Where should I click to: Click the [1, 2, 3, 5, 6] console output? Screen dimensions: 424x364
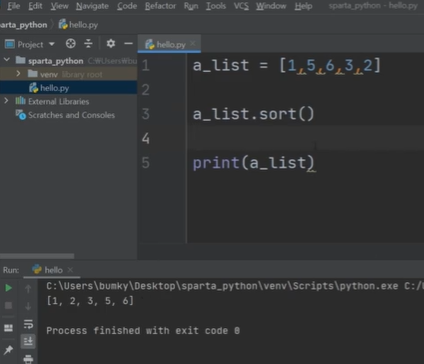pyautogui.click(x=90, y=301)
